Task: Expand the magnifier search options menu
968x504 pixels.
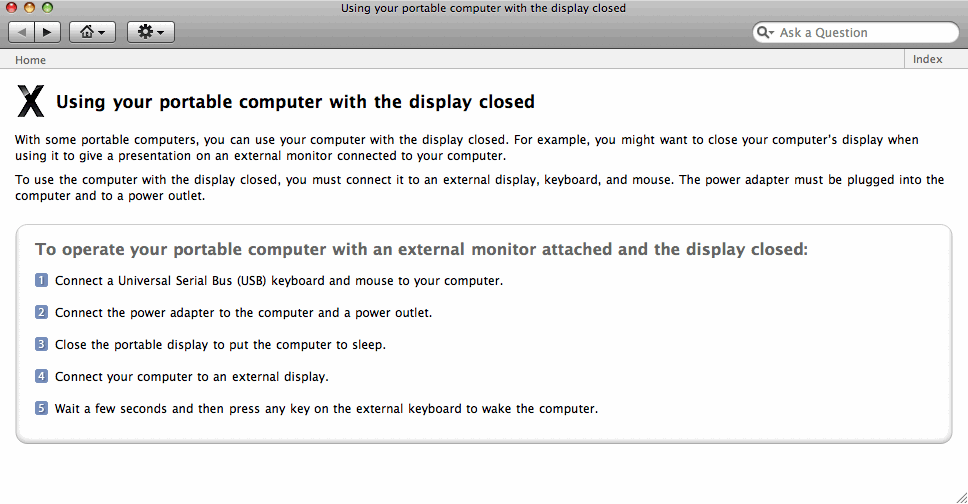Action: [766, 33]
